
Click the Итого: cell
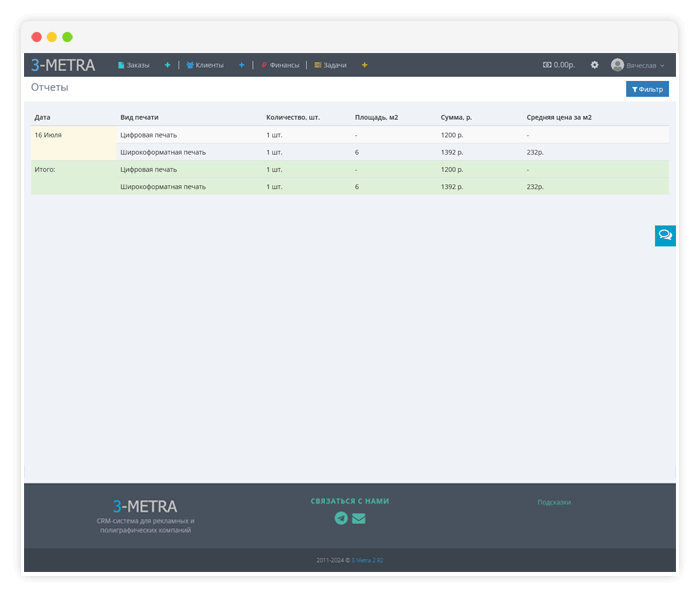point(74,178)
